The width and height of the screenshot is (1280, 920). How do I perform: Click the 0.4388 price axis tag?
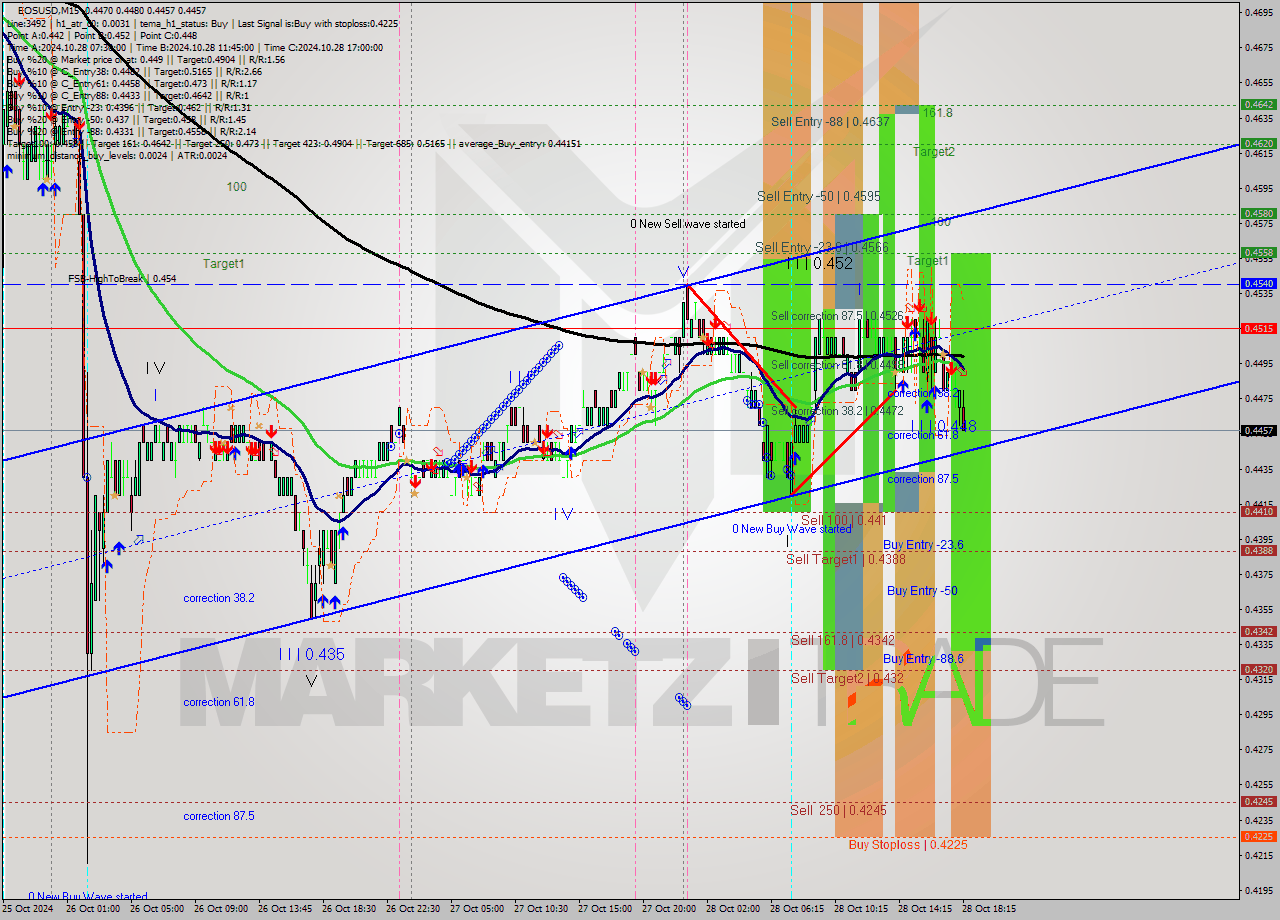point(1258,550)
